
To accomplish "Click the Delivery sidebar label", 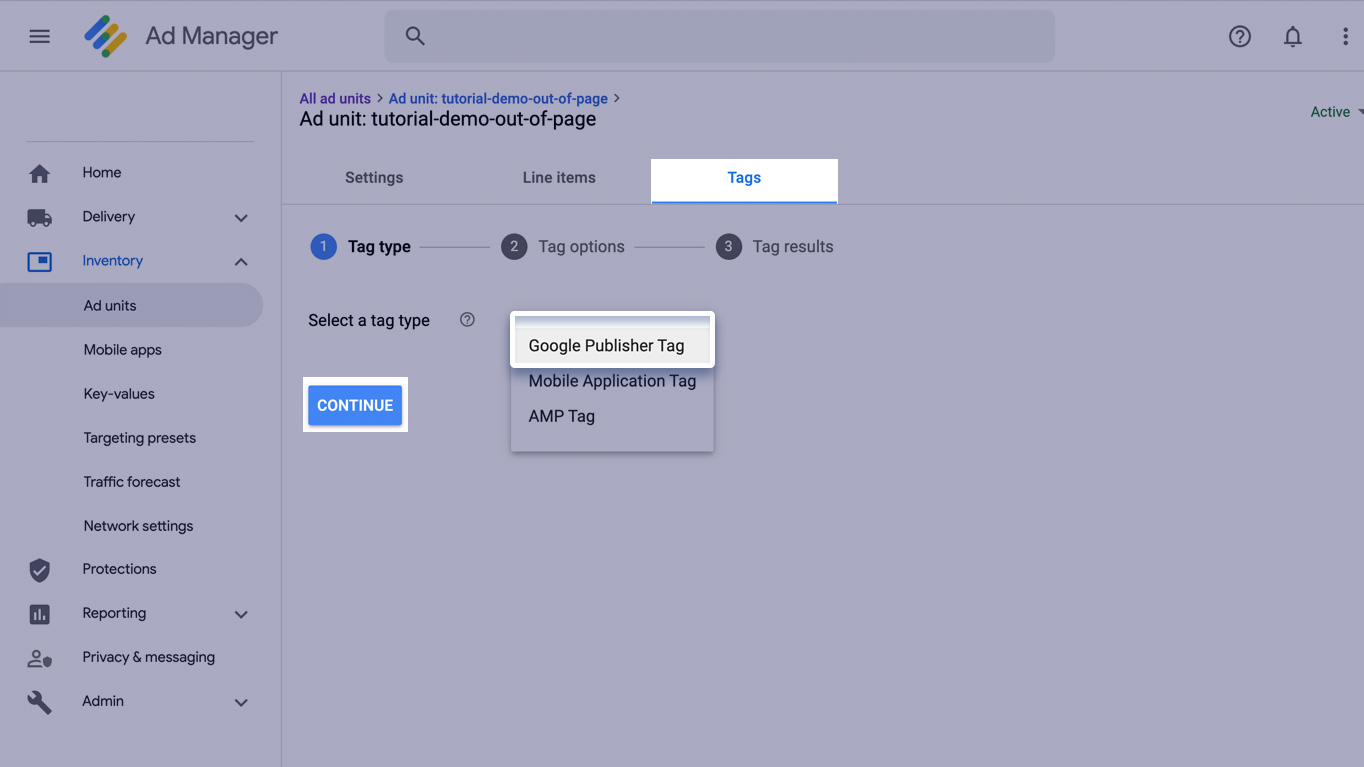I will (x=108, y=217).
